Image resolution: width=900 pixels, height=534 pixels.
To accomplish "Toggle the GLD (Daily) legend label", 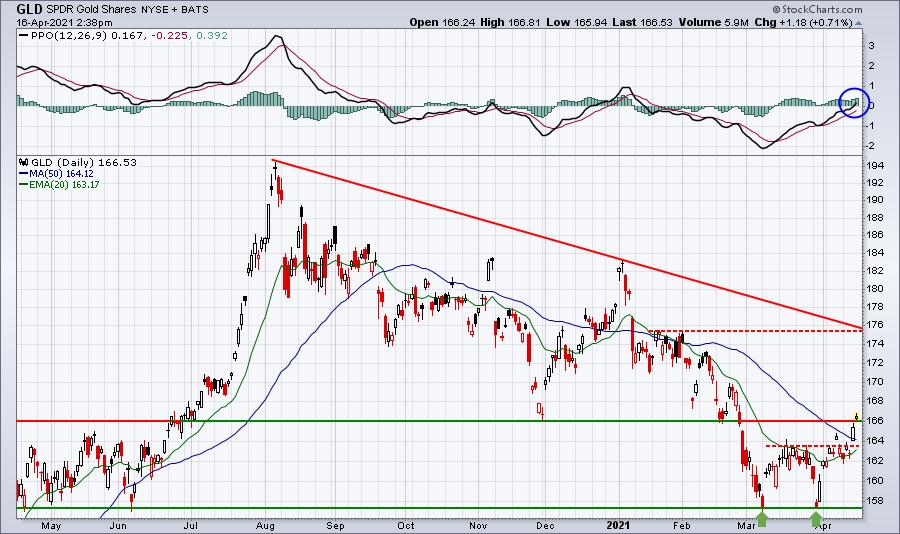I will (53, 160).
